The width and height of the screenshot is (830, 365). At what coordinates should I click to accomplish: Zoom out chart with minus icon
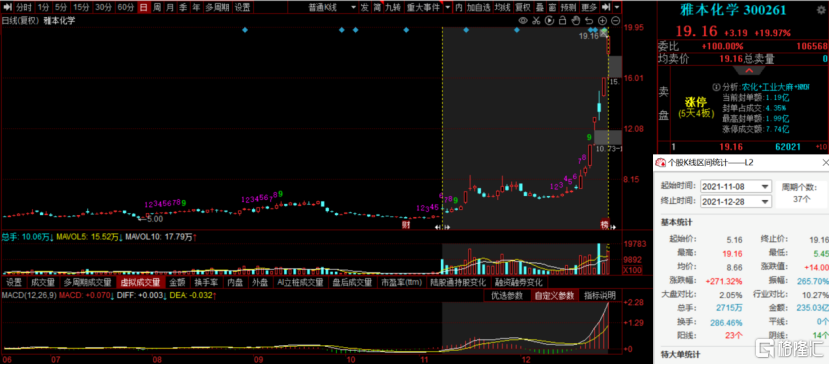[x=616, y=21]
